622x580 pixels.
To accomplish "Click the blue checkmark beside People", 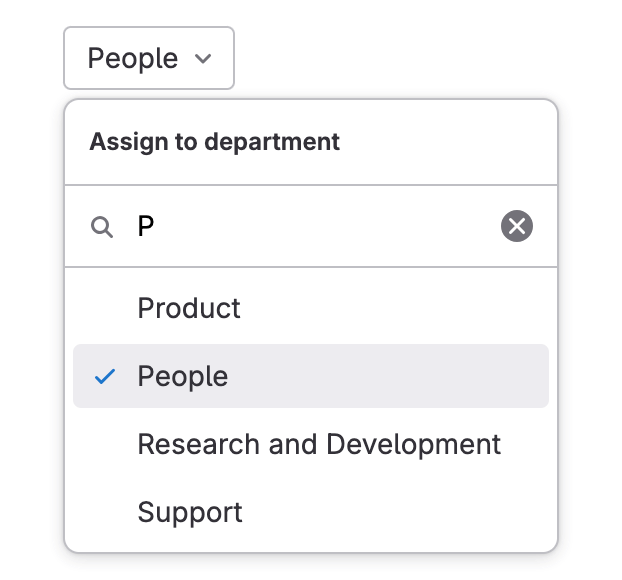I will pyautogui.click(x=105, y=377).
